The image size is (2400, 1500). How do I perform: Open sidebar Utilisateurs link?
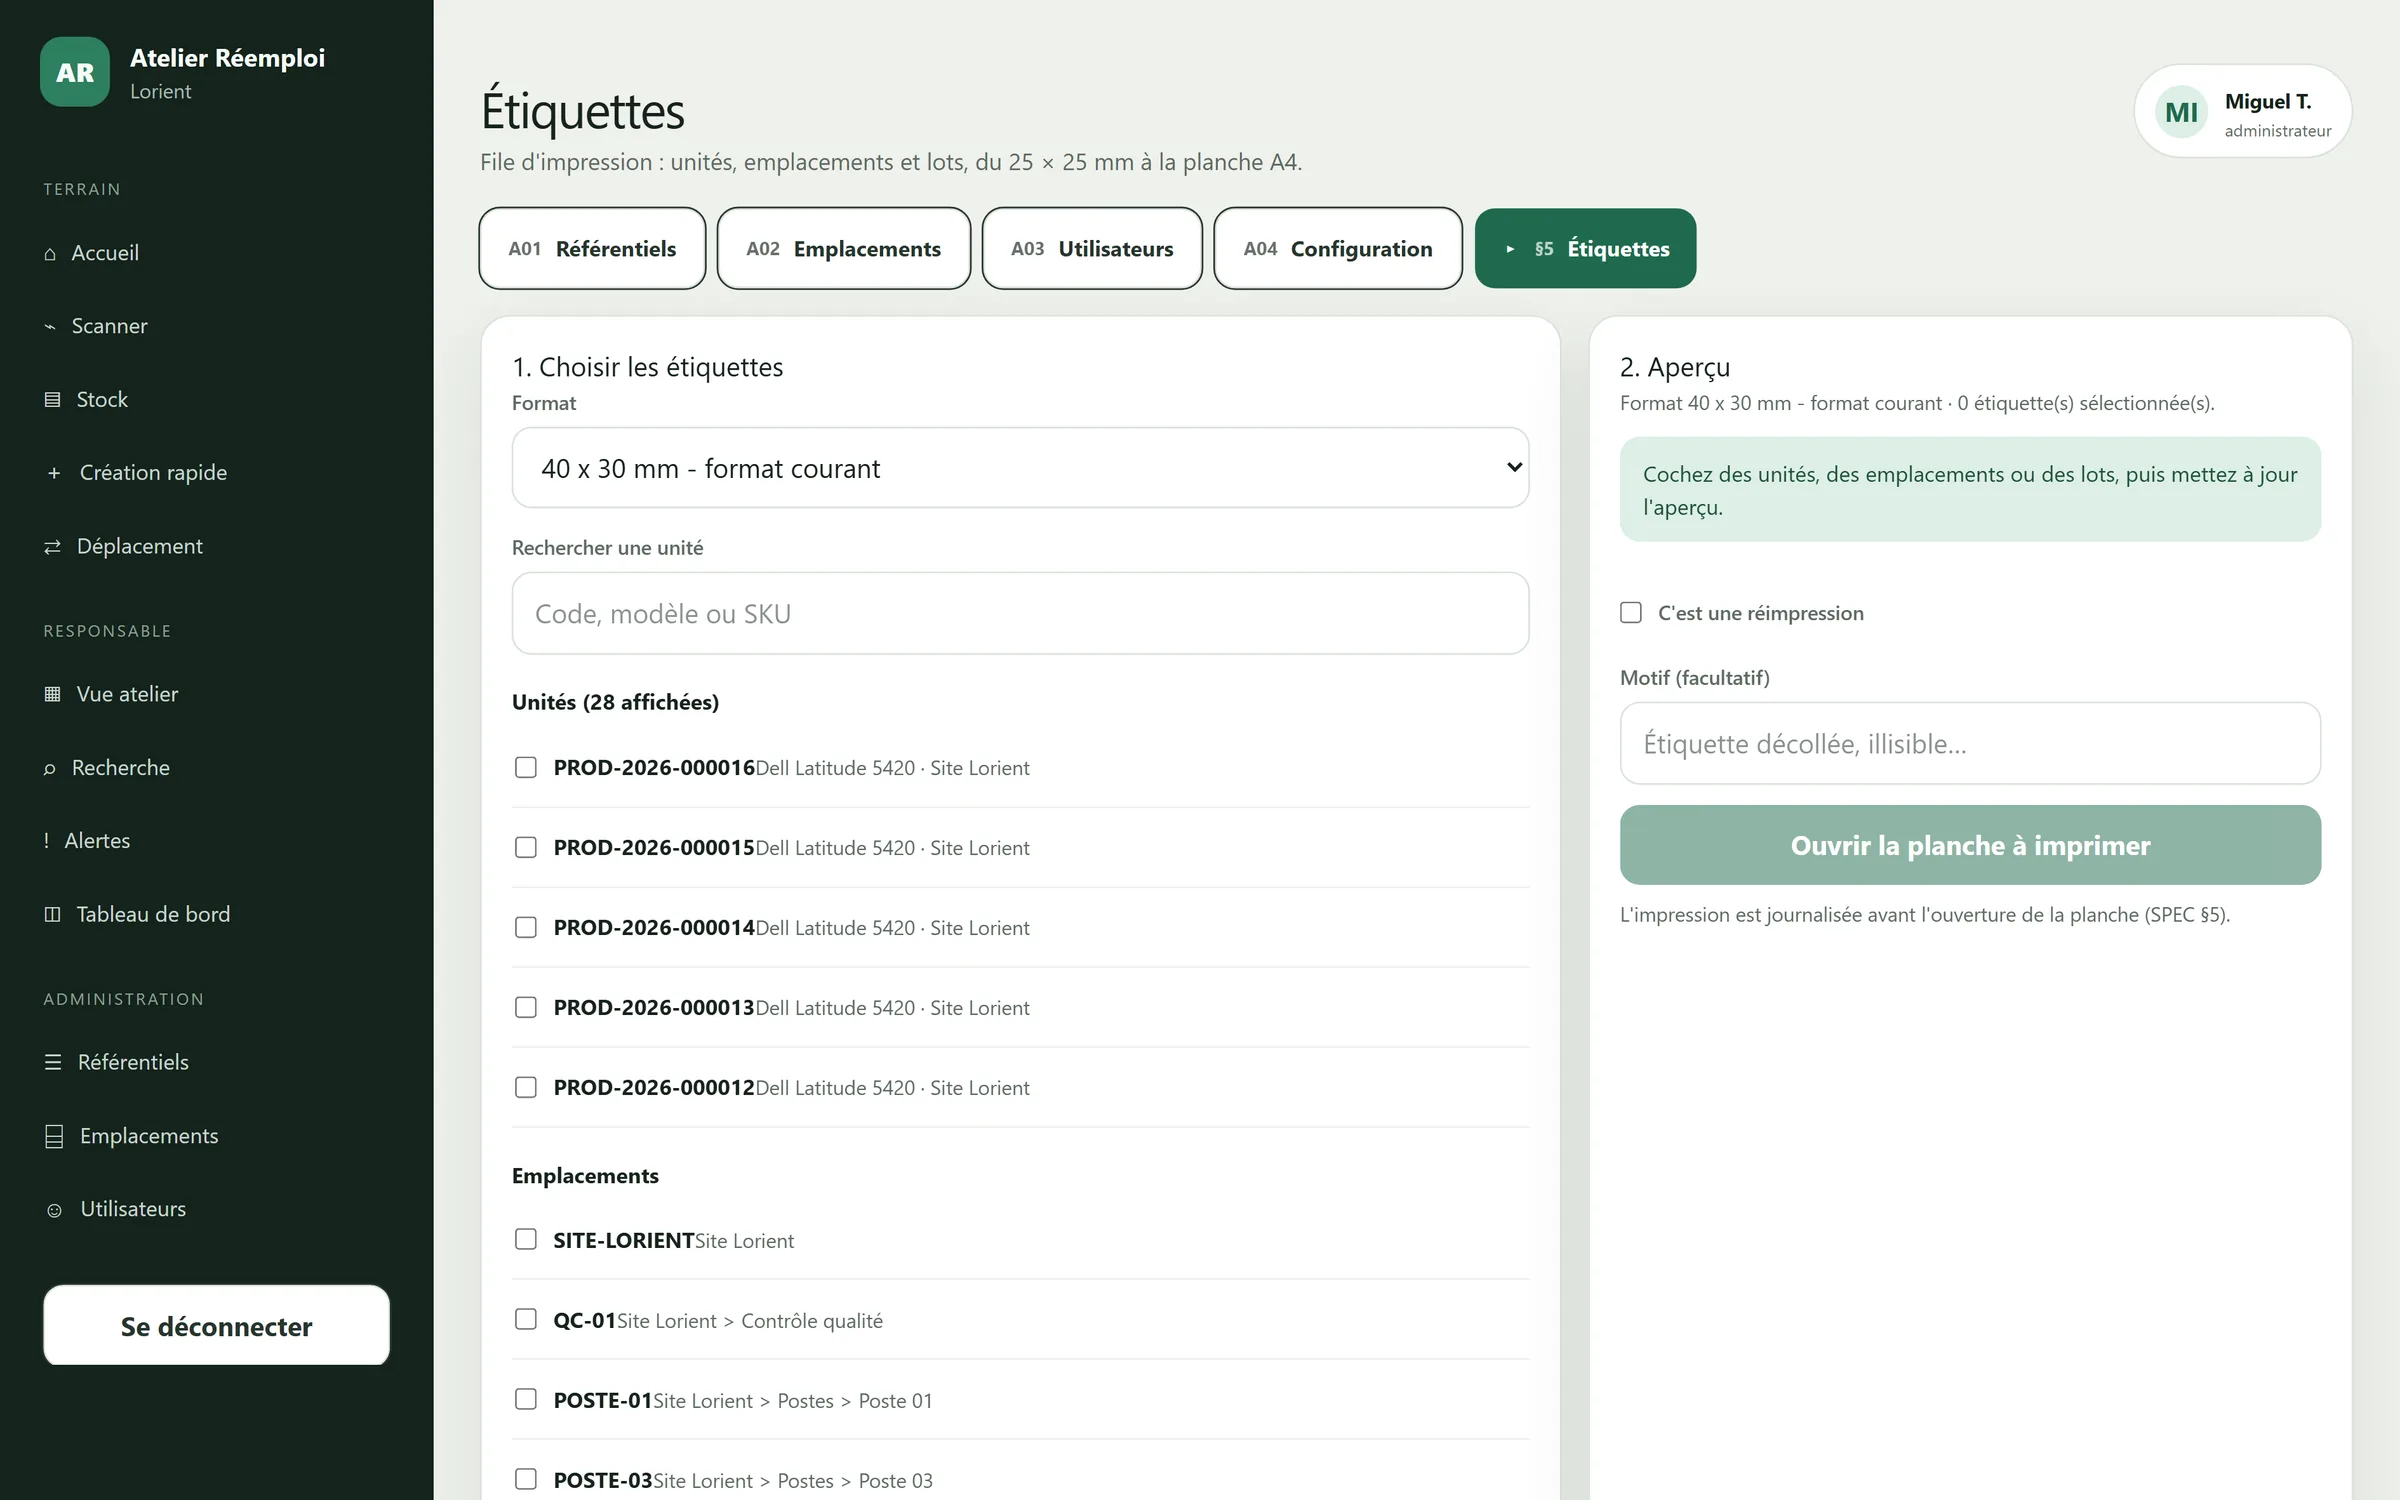pyautogui.click(x=216, y=1209)
